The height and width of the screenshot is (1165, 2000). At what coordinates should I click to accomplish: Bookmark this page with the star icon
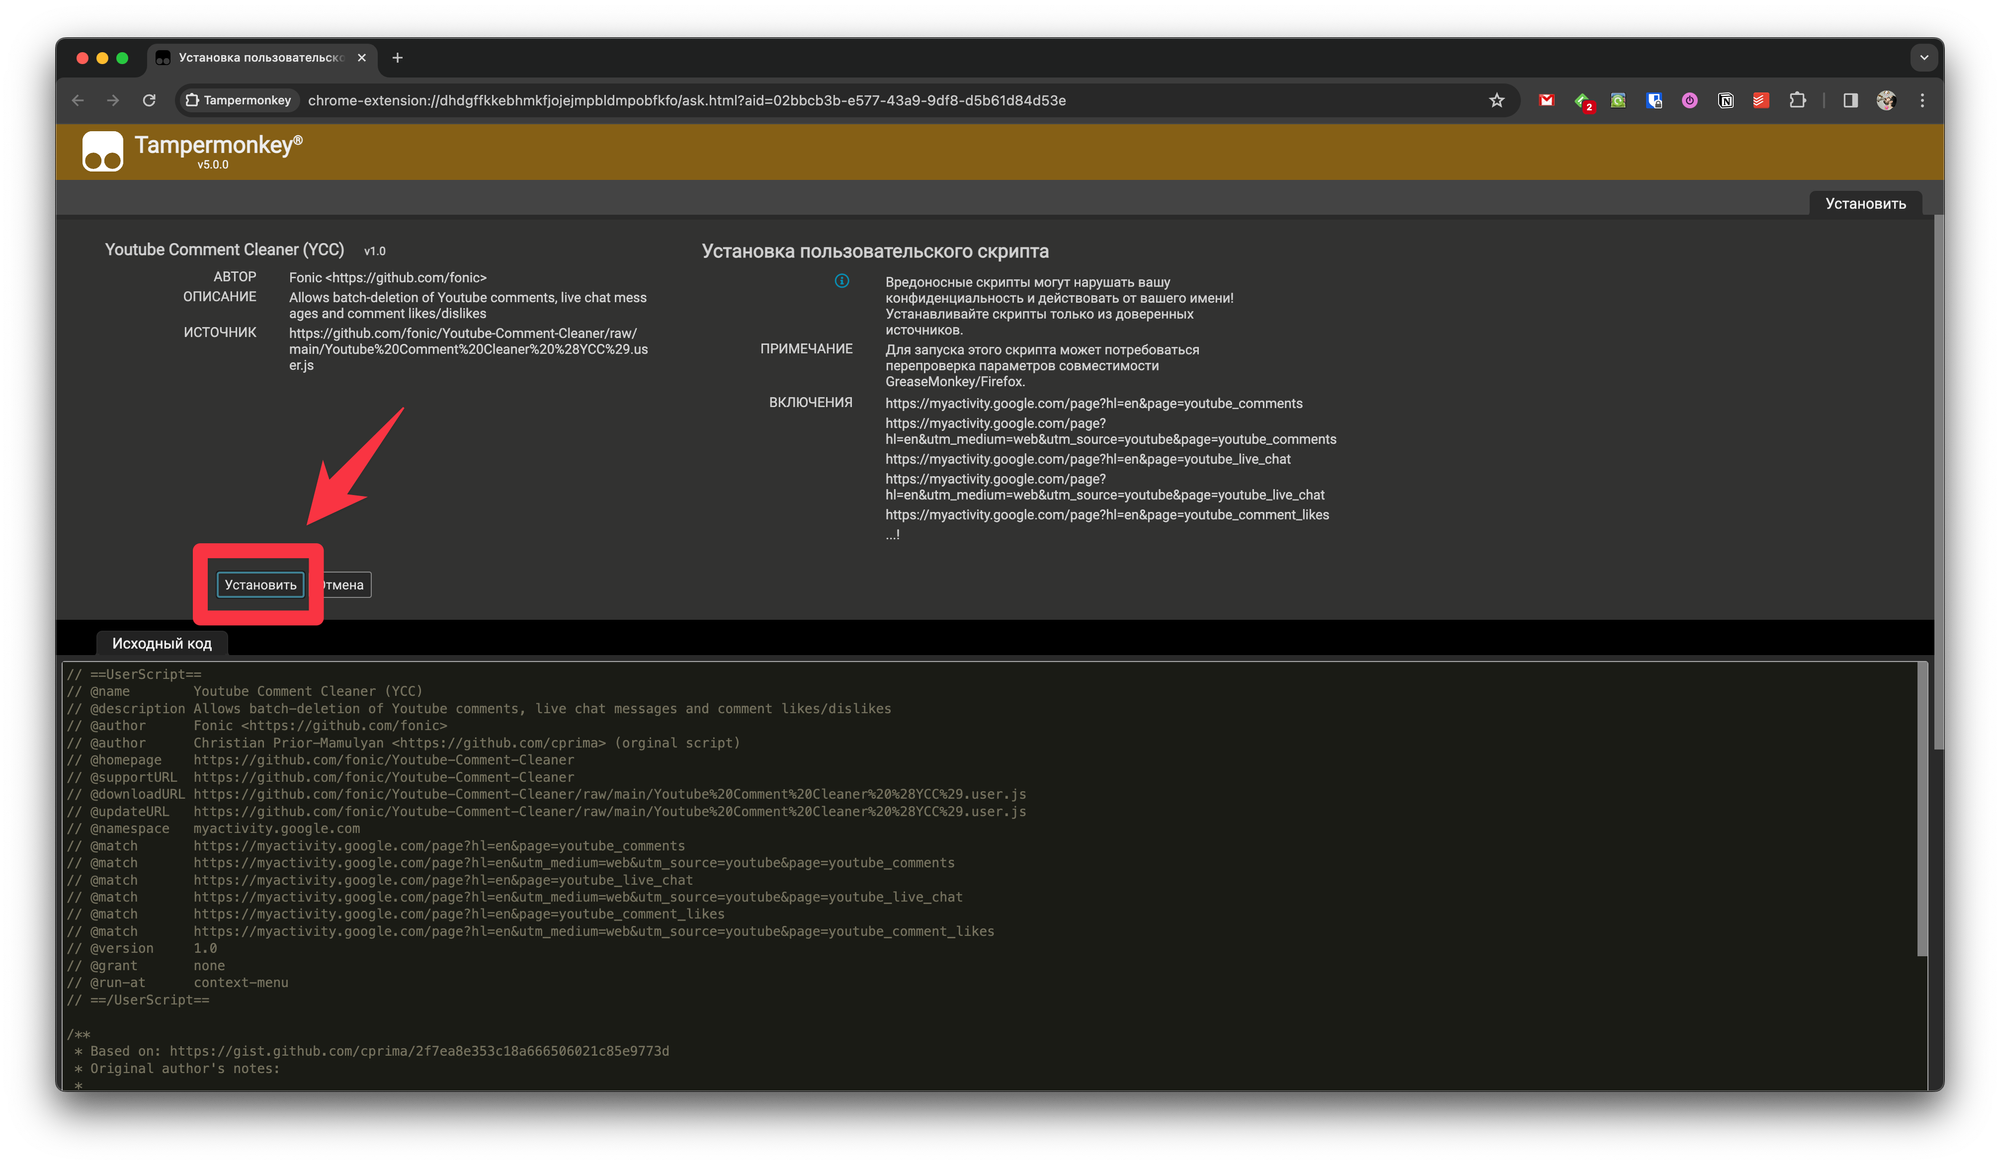[1496, 100]
